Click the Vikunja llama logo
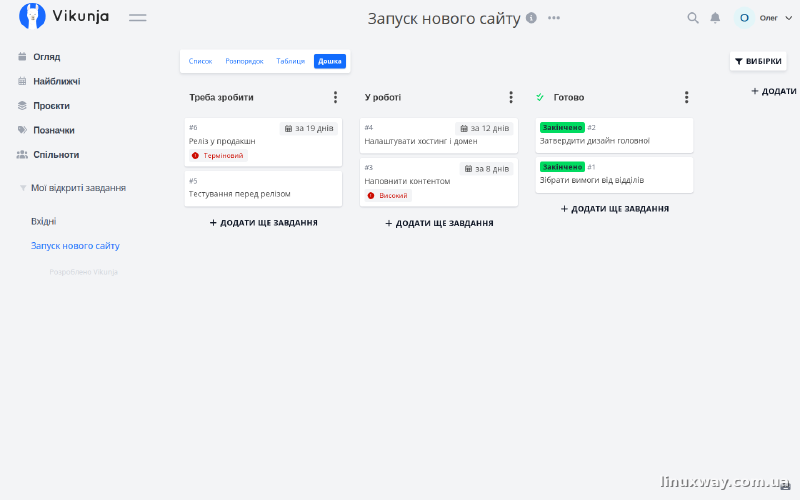The image size is (800, 500). (x=32, y=16)
